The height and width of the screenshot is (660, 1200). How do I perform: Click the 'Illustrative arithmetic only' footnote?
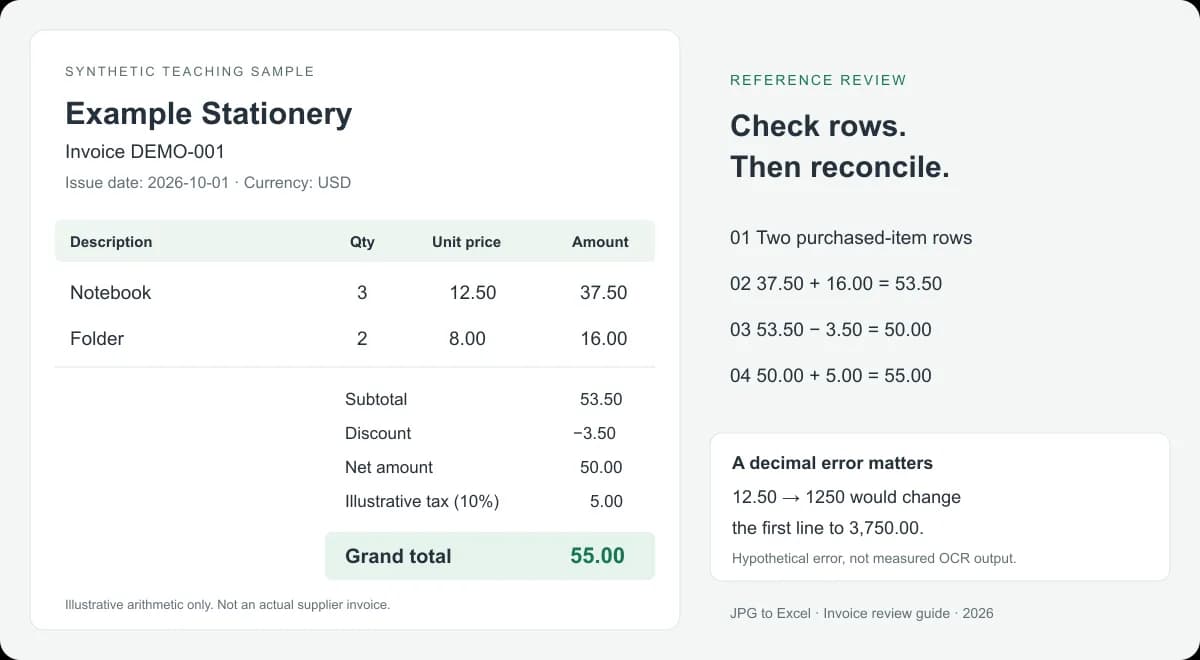point(227,605)
